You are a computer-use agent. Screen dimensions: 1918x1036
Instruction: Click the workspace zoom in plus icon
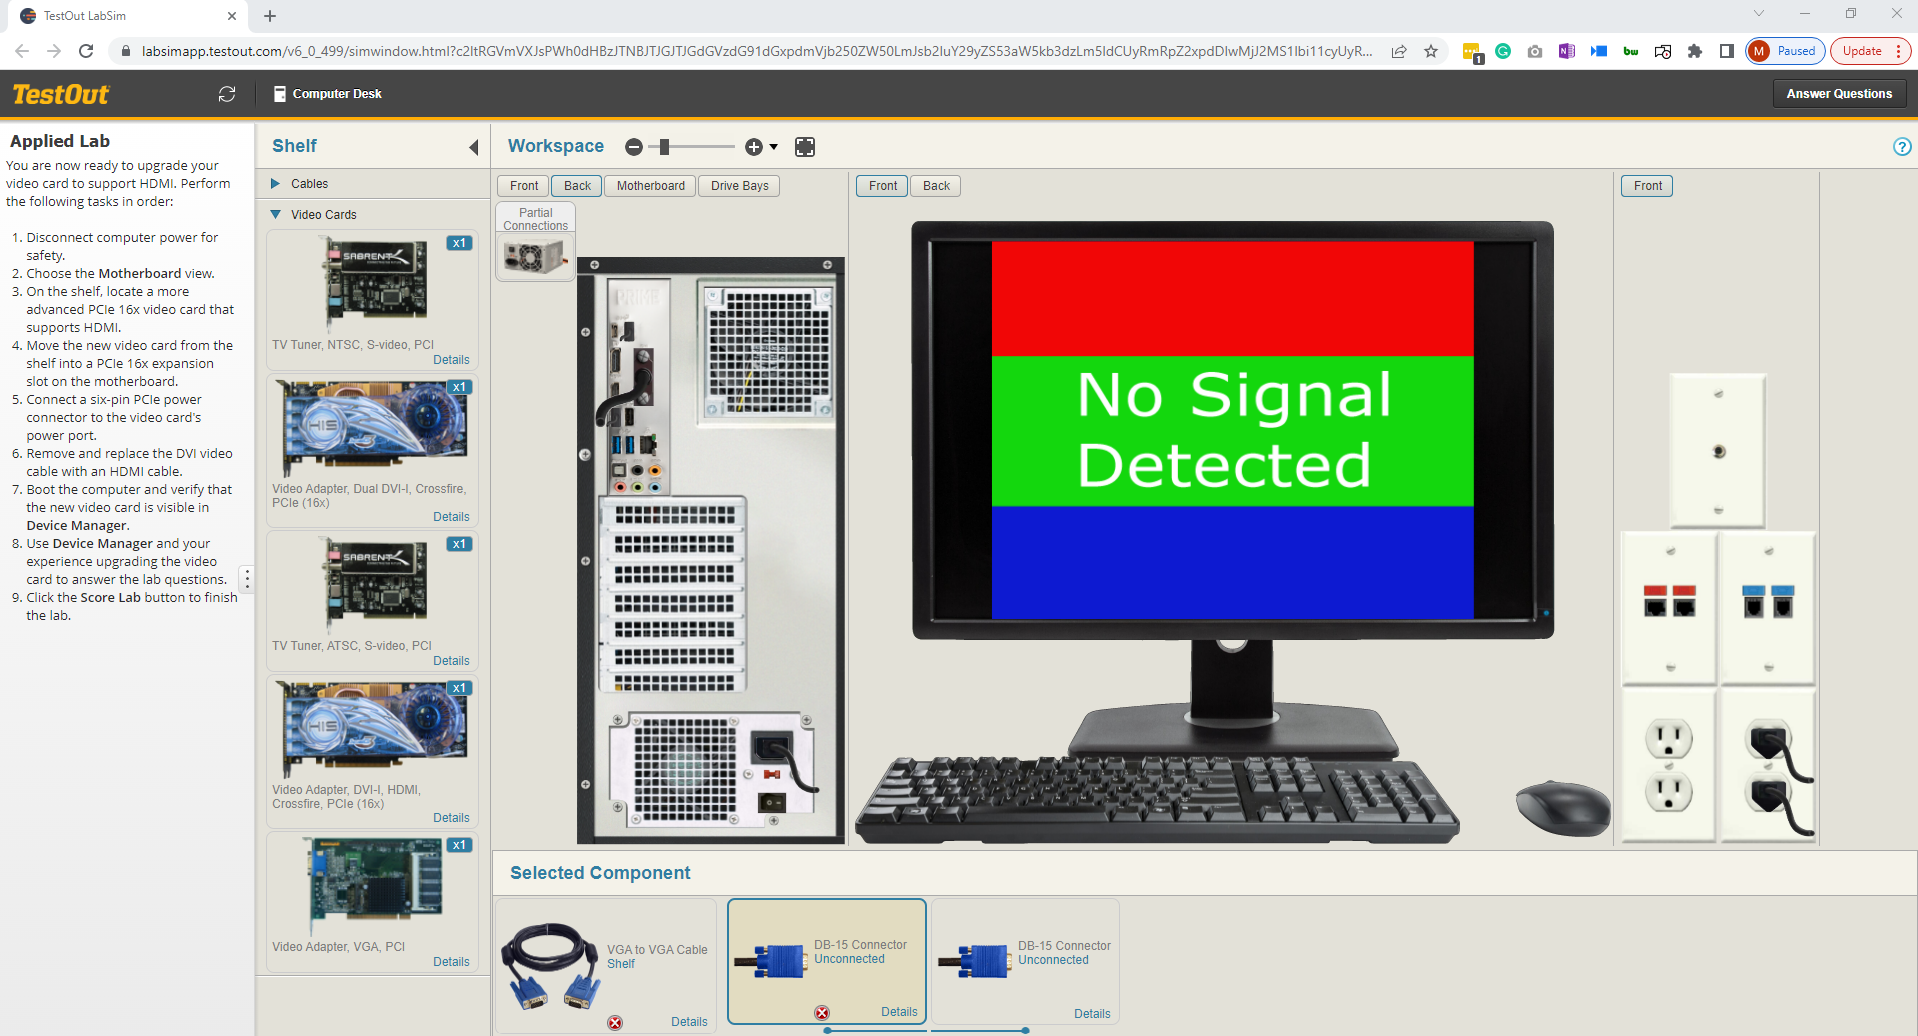click(x=754, y=147)
